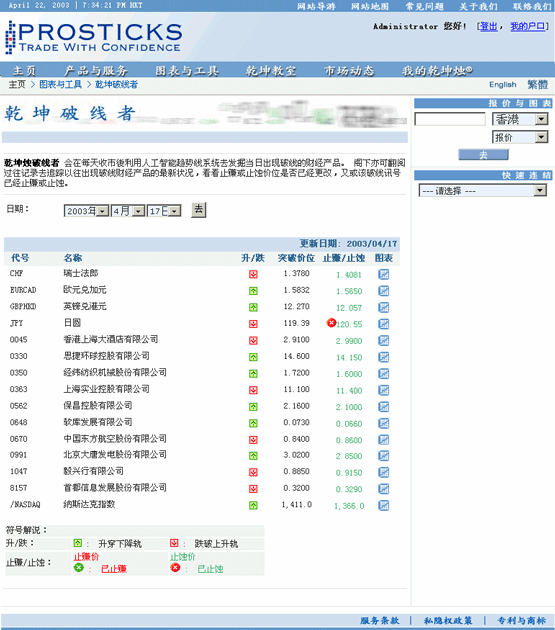Viewport: 555px width, 630px height.
Task: Open the 图表与工具 menu
Action: [187, 71]
